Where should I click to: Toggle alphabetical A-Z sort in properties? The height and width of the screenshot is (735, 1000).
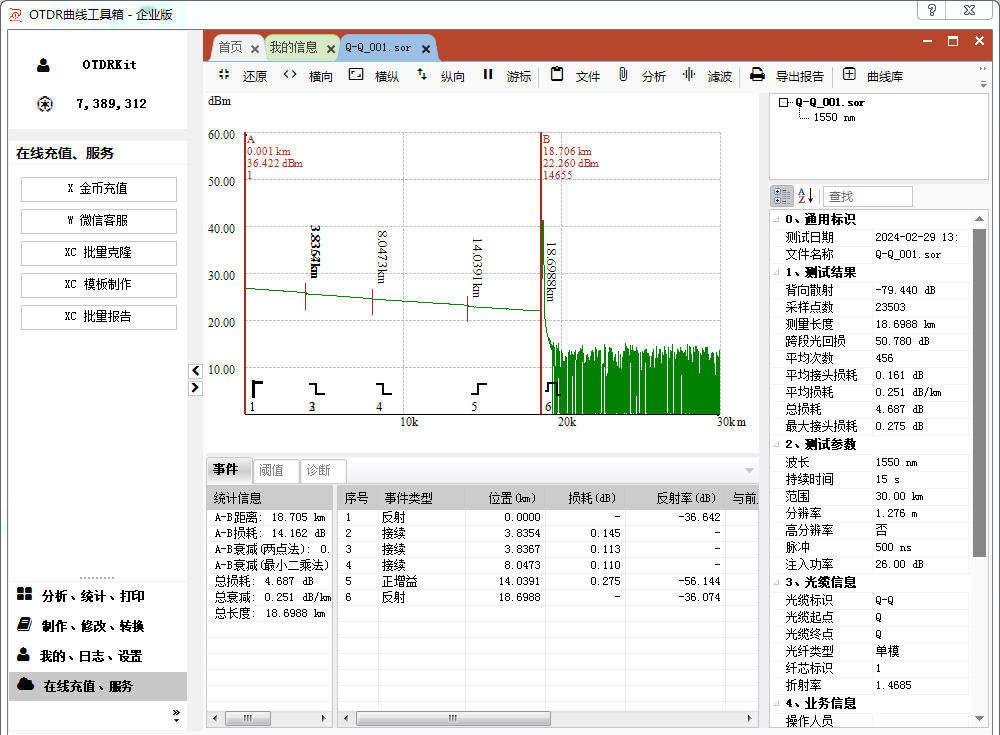(x=806, y=196)
